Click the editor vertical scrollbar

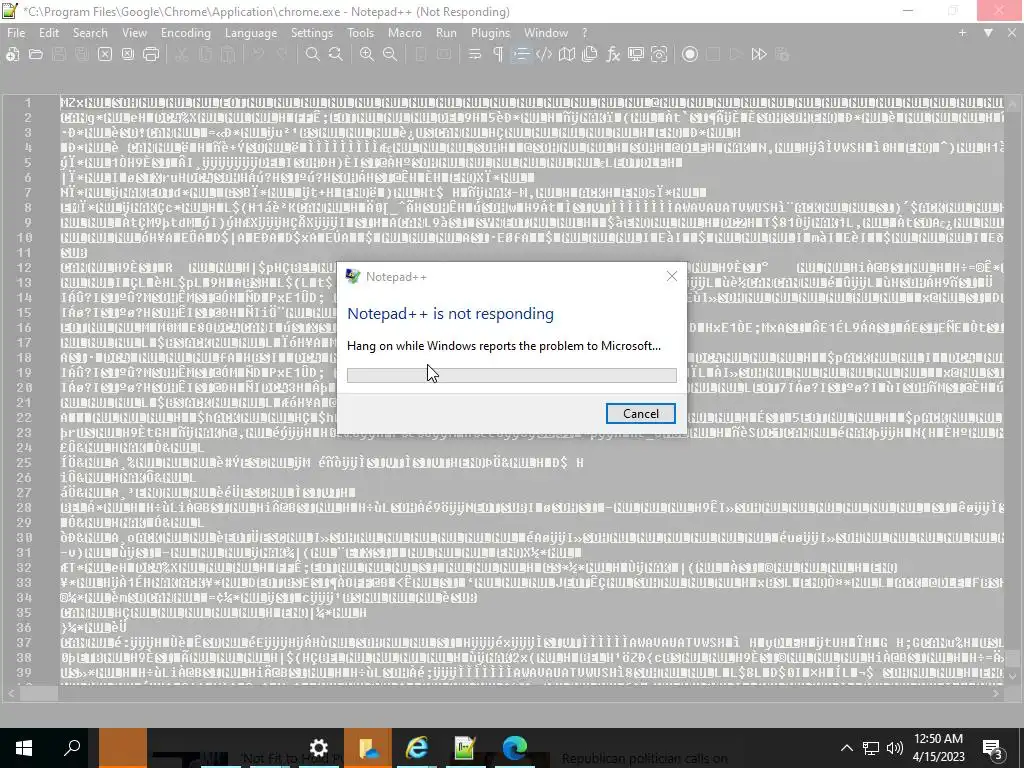1012,389
